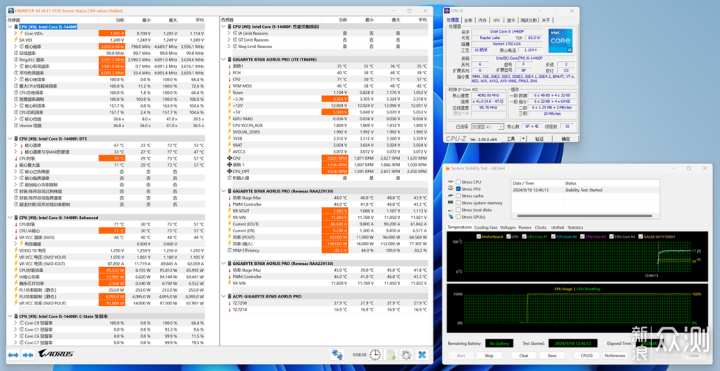Open HWiNFO sensor settings gear icon
Viewport: 720px width, 371px height.
tap(406, 355)
